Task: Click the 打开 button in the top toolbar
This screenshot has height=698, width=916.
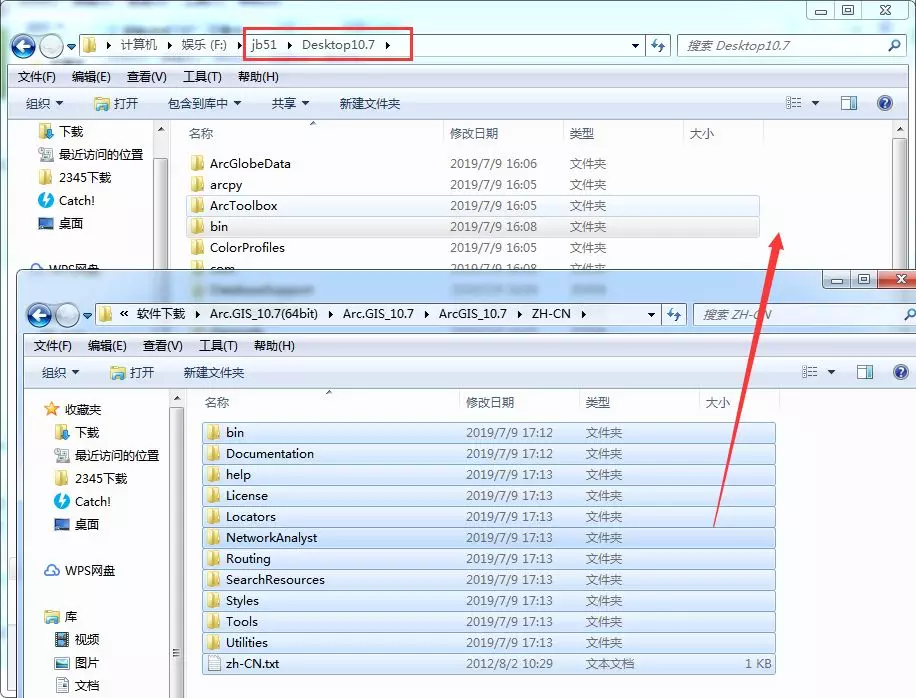Action: pos(116,103)
